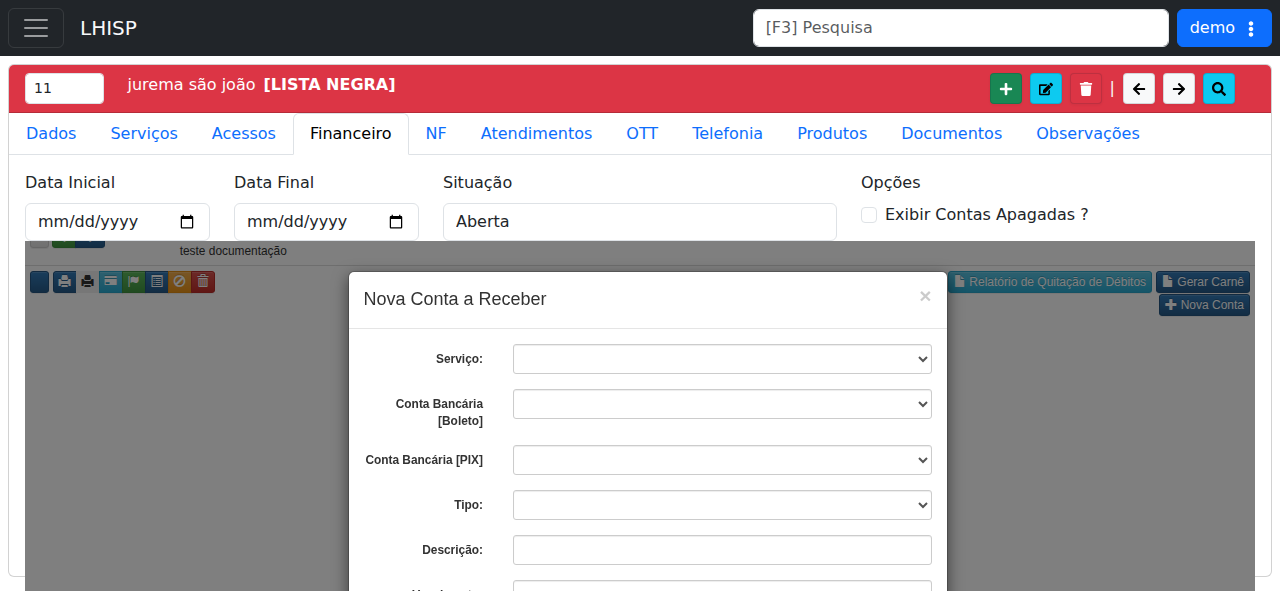Screen dimensions: 1280x598
Task: Enable Exibir Contas Apagadas checkbox
Action: (x=869, y=215)
